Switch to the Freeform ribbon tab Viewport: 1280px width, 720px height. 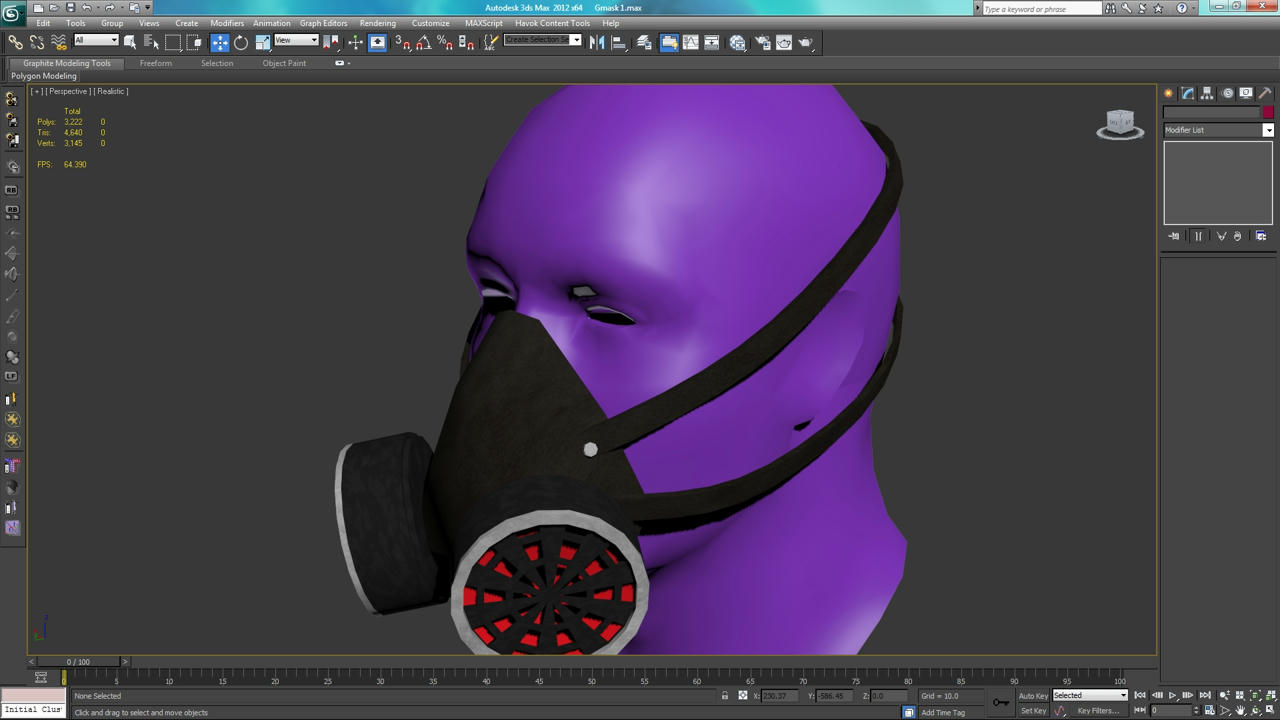tap(155, 63)
